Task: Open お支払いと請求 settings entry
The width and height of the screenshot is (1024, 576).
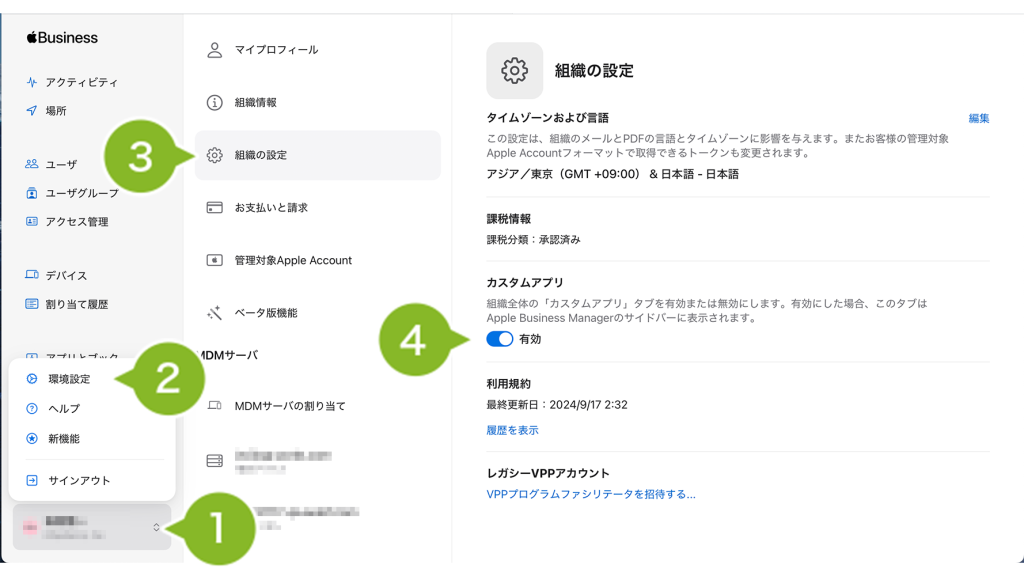Action: (x=317, y=208)
